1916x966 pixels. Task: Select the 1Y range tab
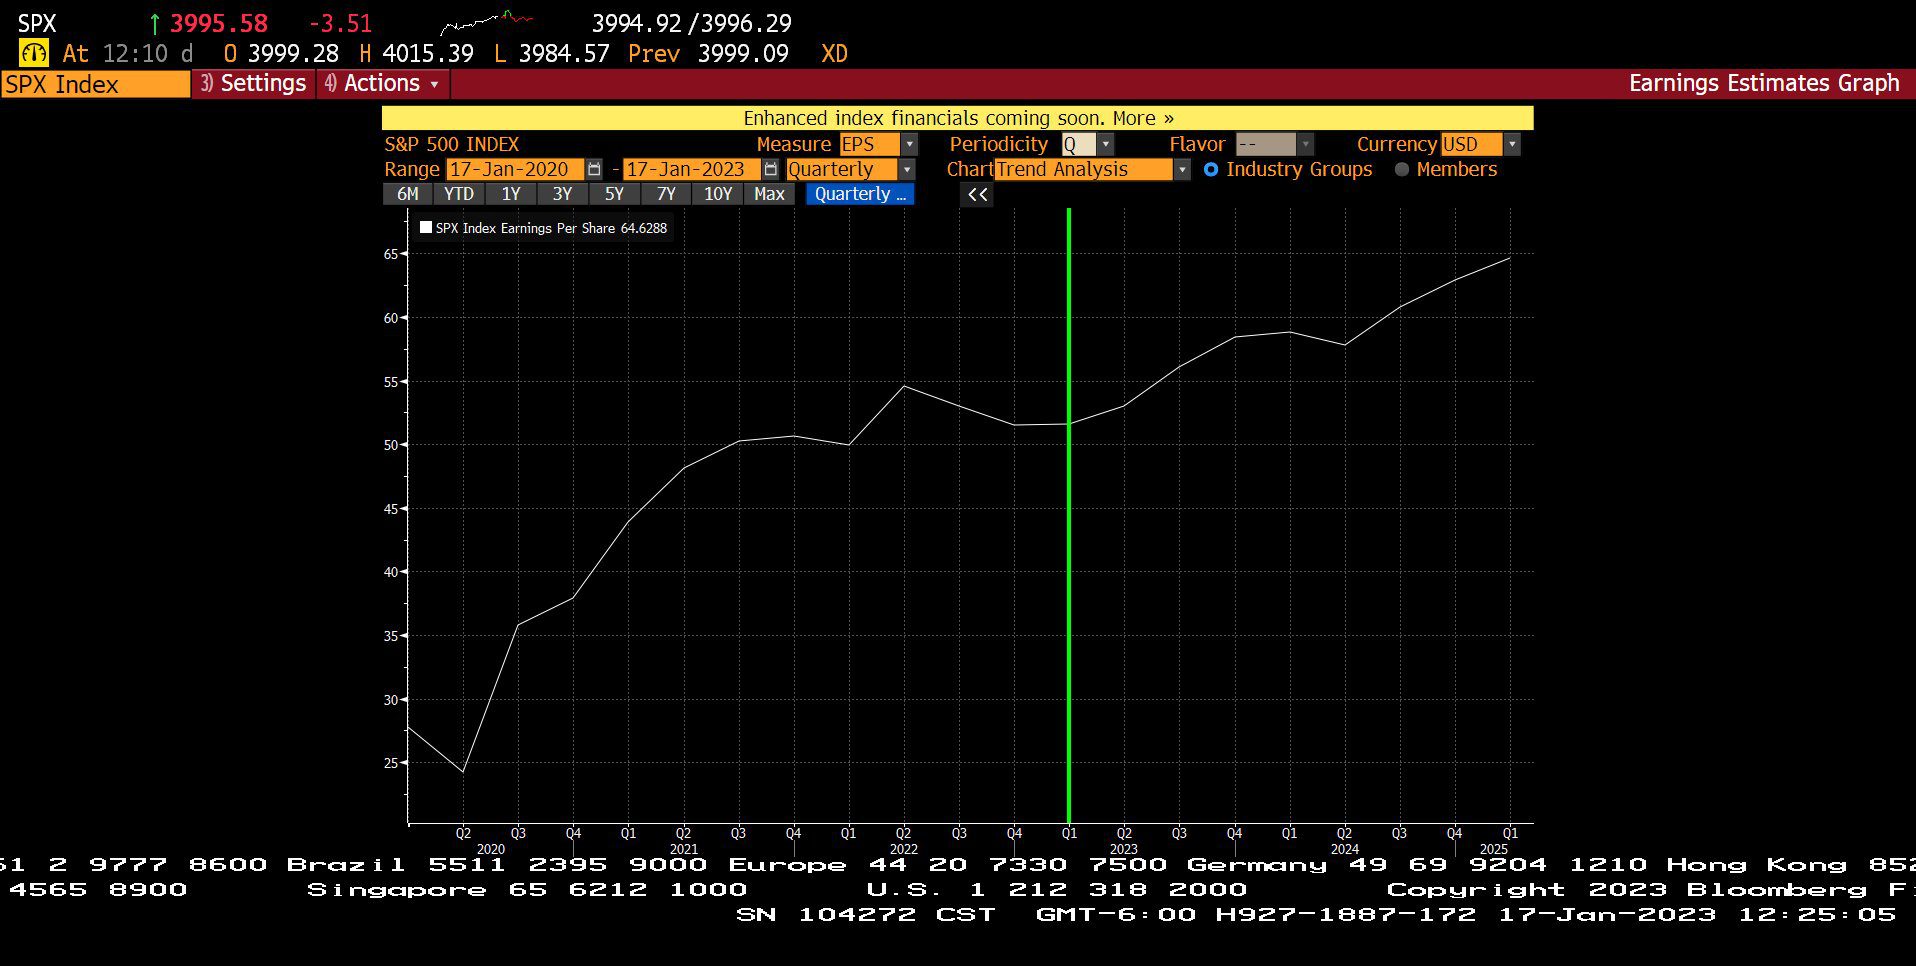[511, 194]
